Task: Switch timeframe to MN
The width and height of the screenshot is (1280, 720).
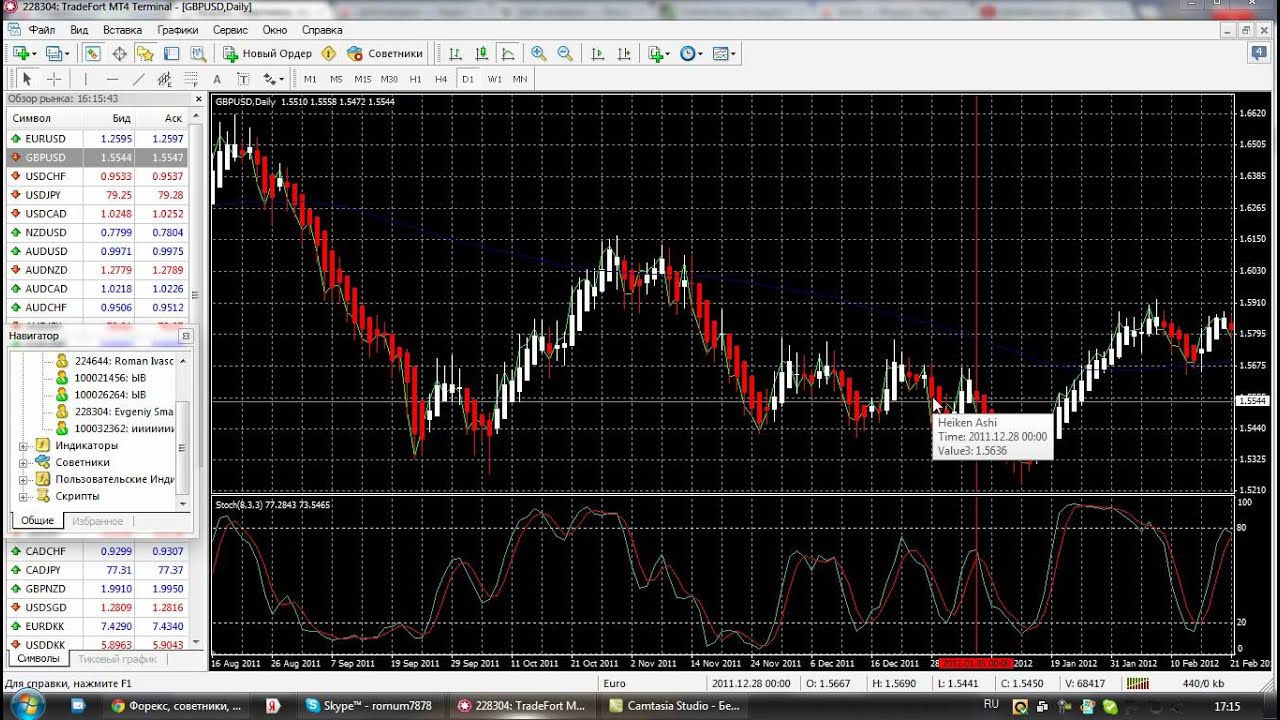Action: pos(520,79)
